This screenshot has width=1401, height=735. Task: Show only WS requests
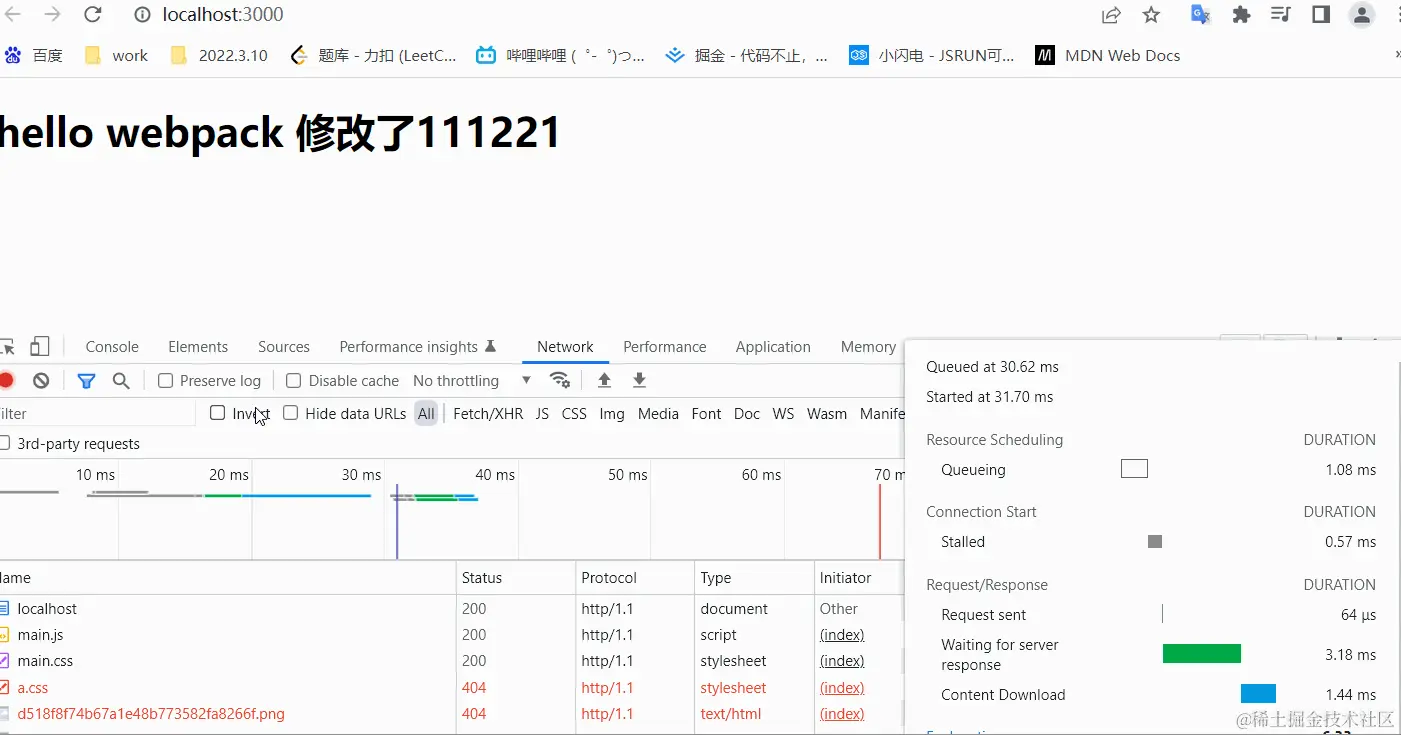point(783,414)
